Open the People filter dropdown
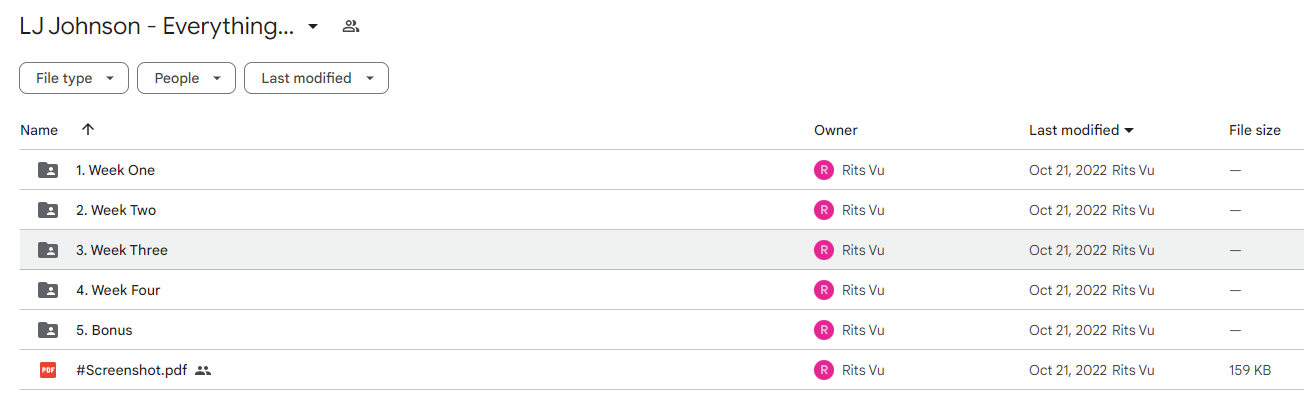 pos(186,78)
